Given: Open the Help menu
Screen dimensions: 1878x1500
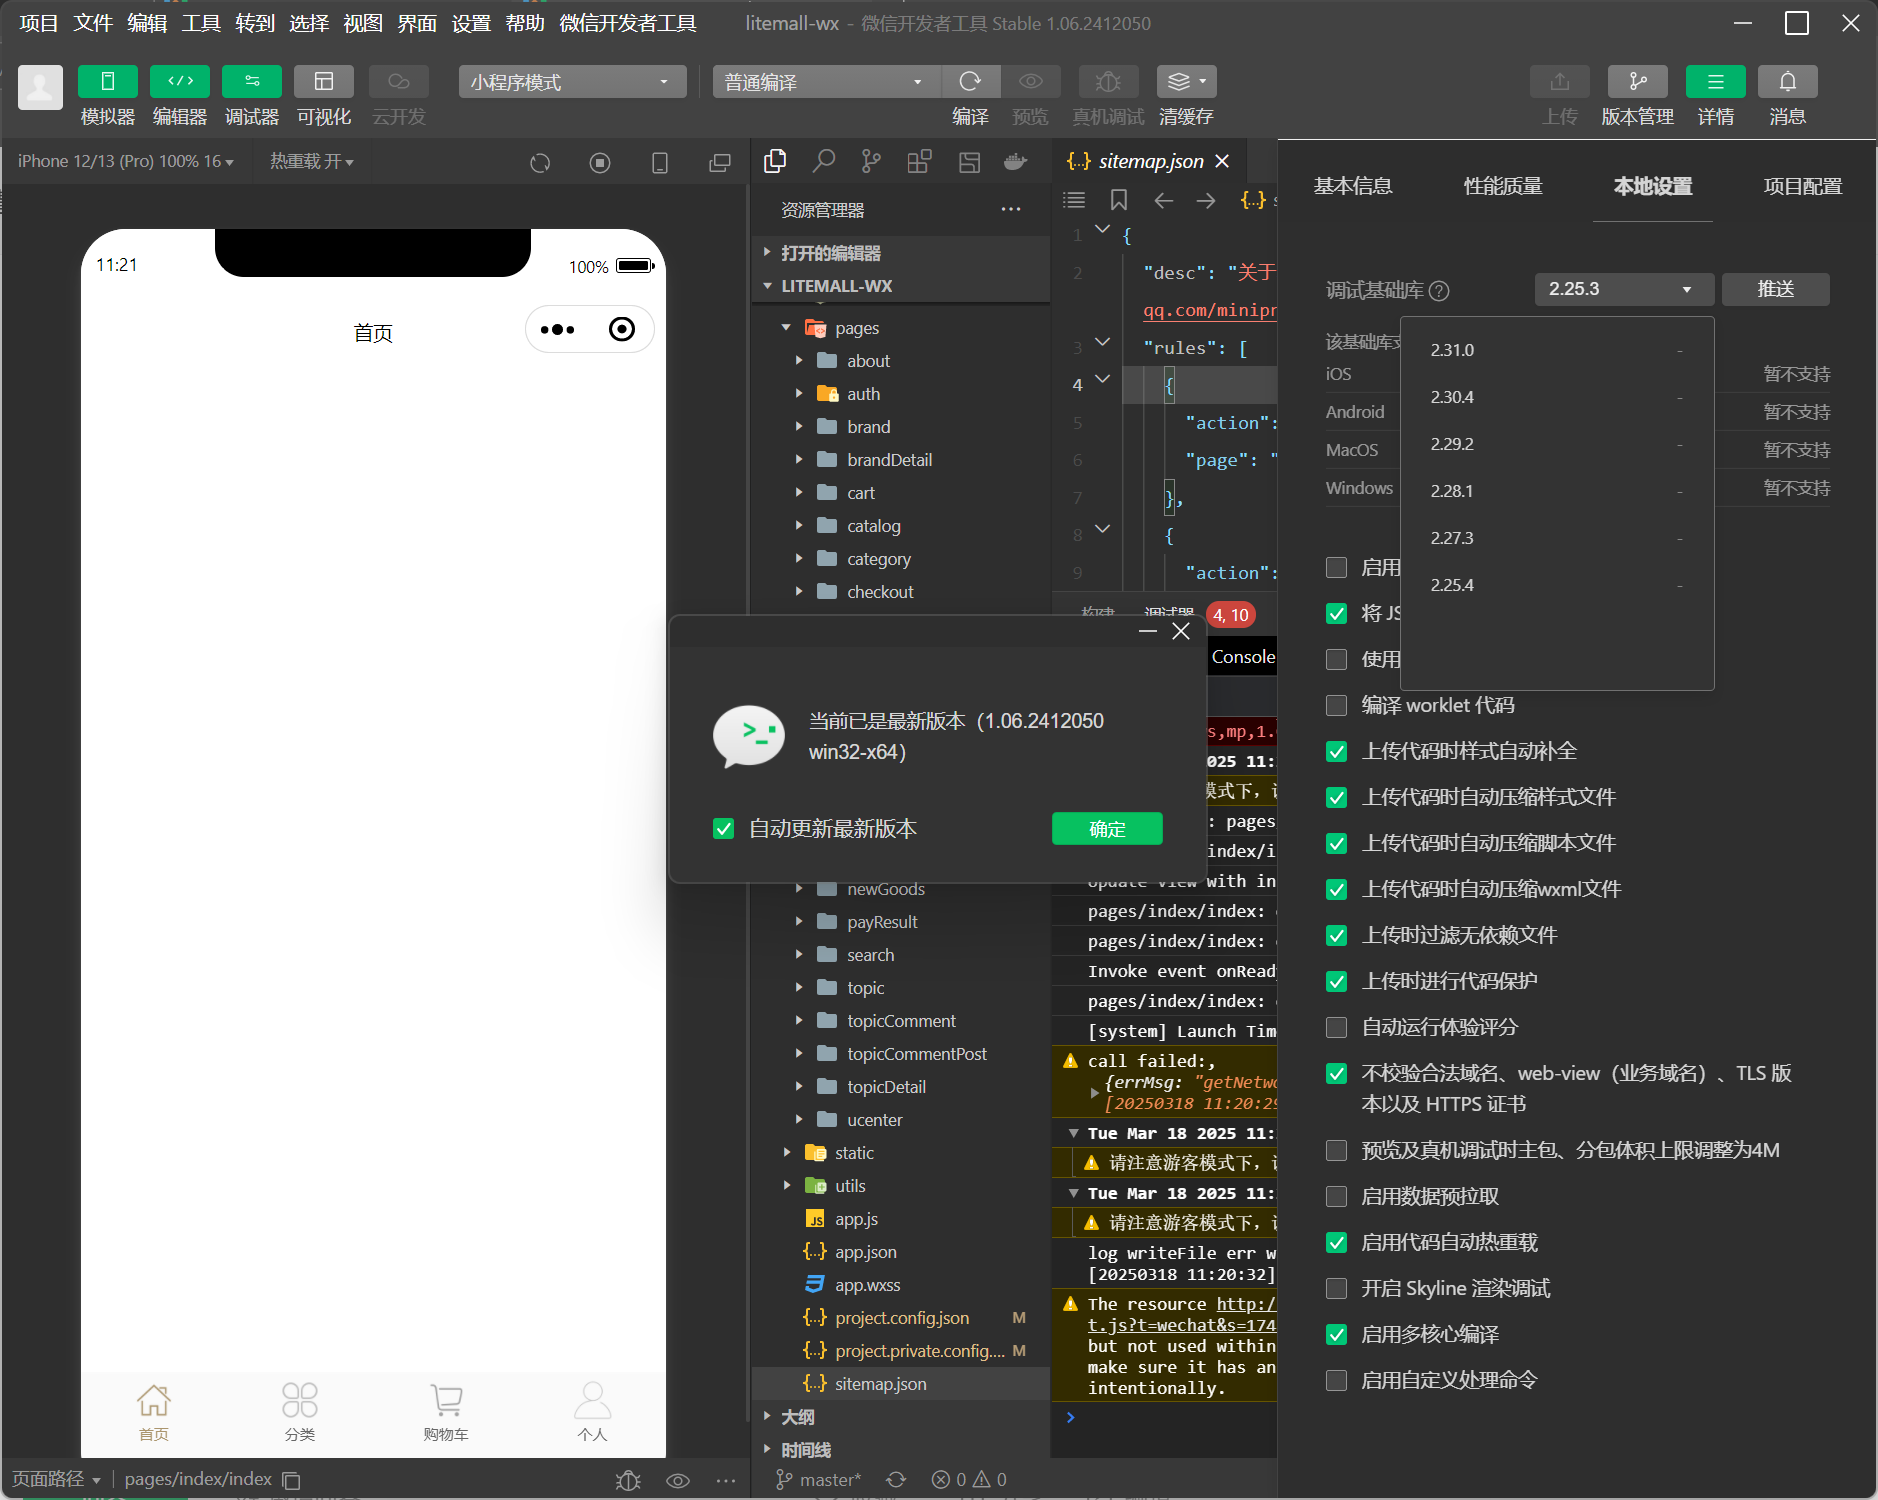Looking at the screenshot, I should [525, 23].
